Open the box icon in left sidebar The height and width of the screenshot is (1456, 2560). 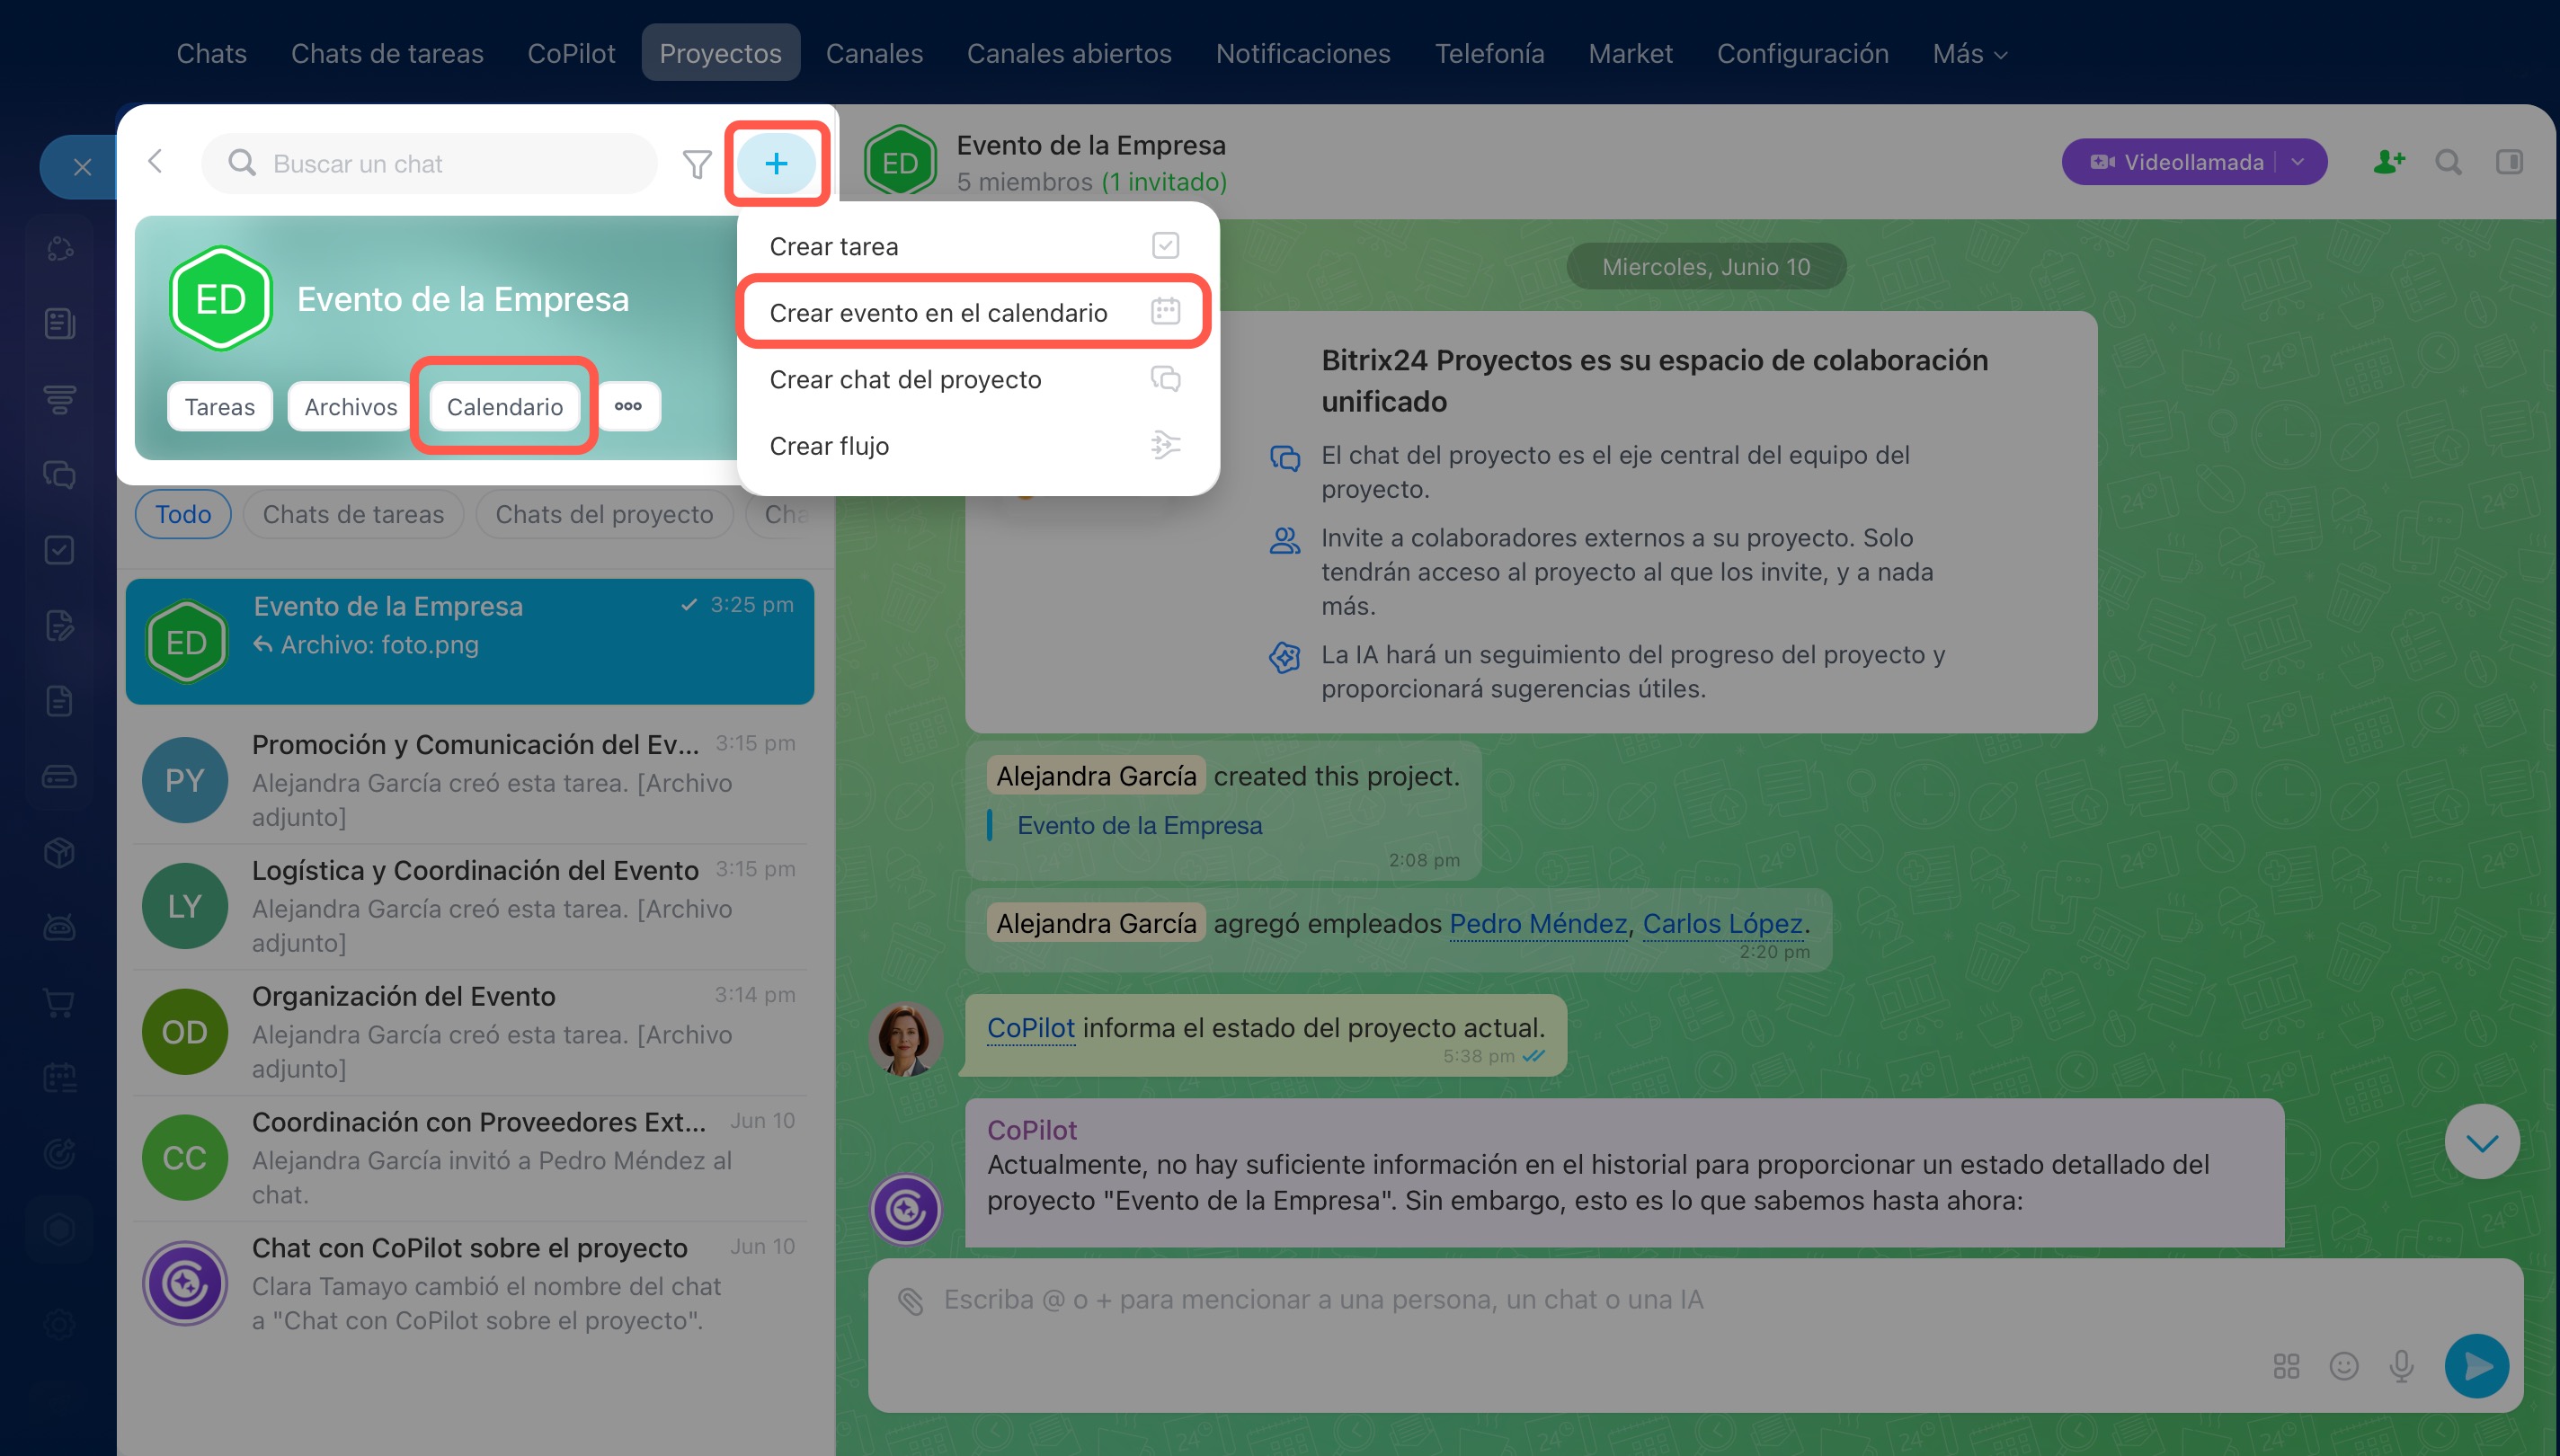(59, 852)
